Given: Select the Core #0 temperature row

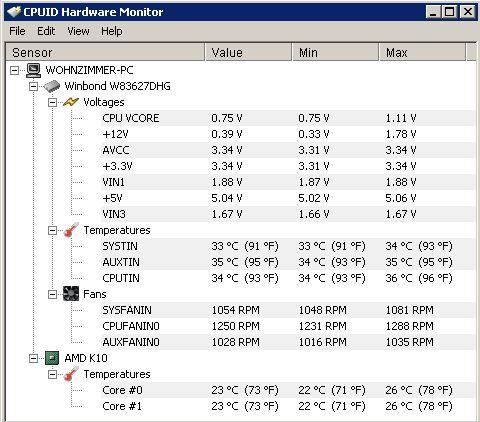Looking at the screenshot, I should (288, 390).
